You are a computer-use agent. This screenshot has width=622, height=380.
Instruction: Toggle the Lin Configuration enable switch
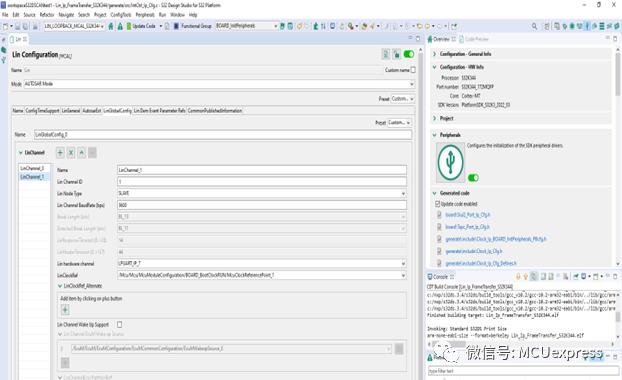pyautogui.click(x=409, y=54)
